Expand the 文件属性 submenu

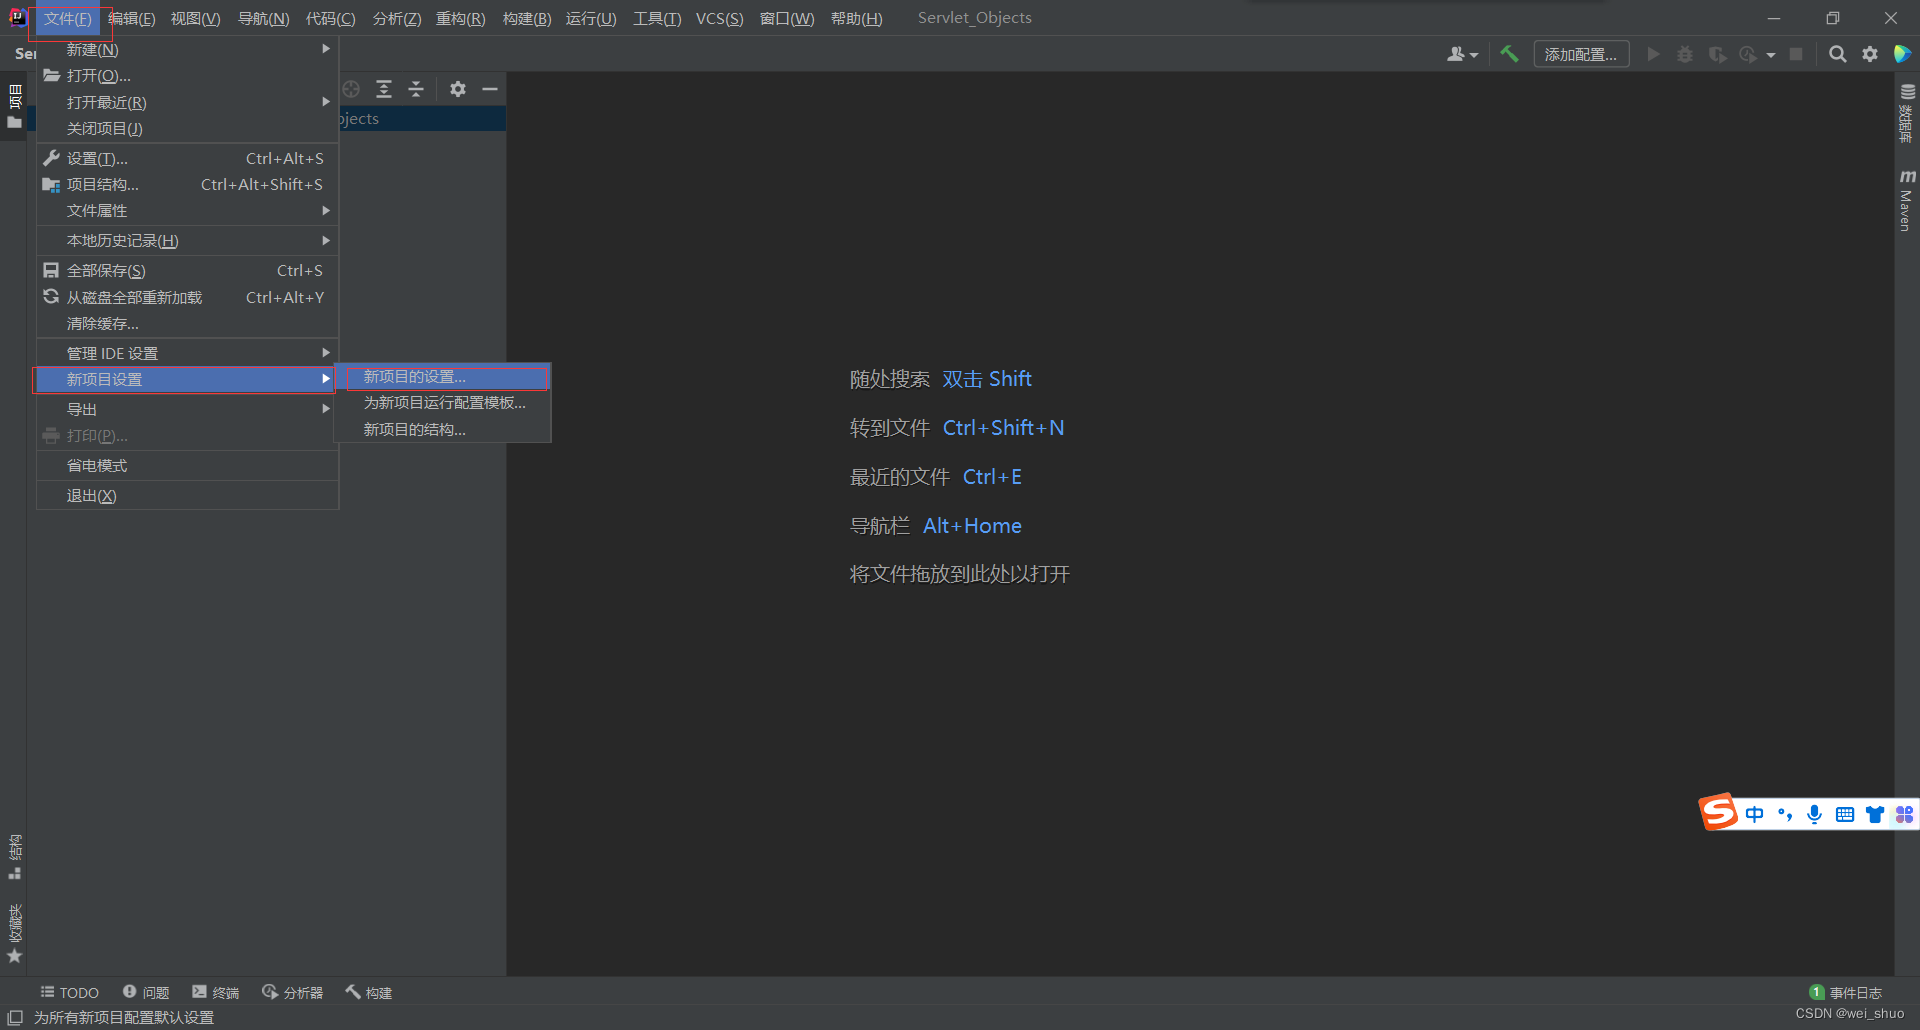[187, 210]
